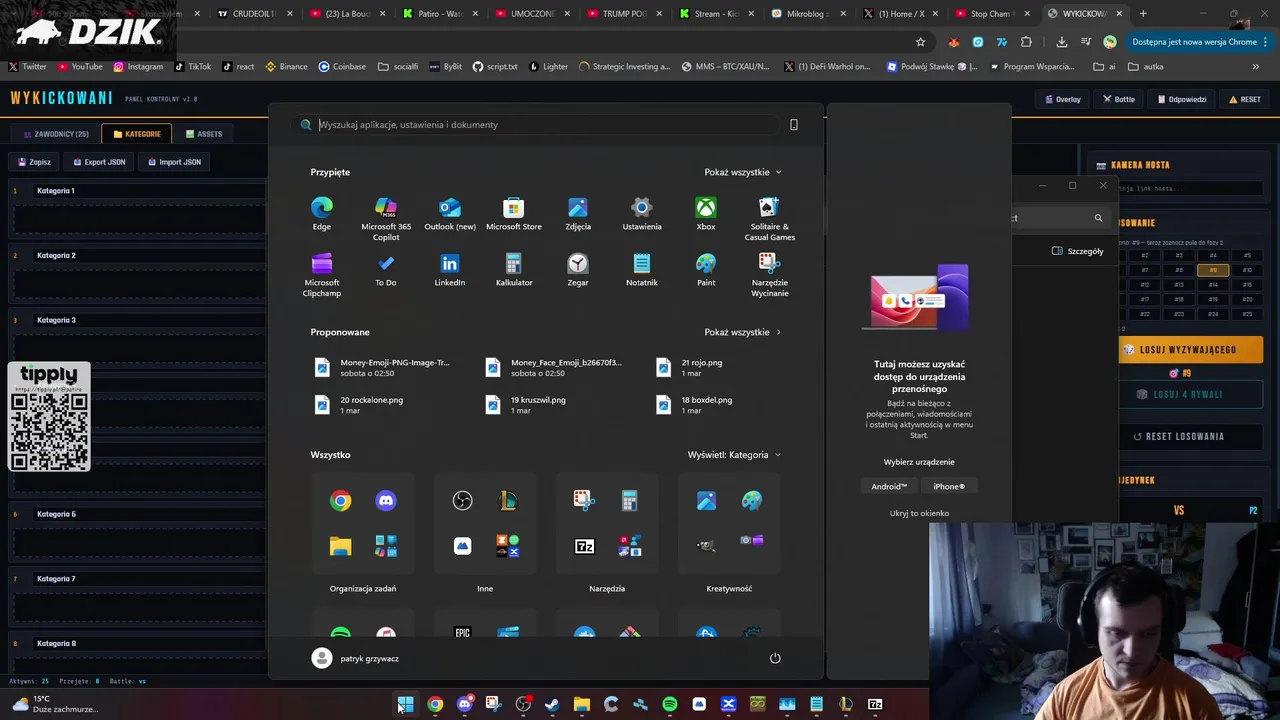Screen dimensions: 1280x720
Task: Click the Zapisz button
Action: pos(33,162)
